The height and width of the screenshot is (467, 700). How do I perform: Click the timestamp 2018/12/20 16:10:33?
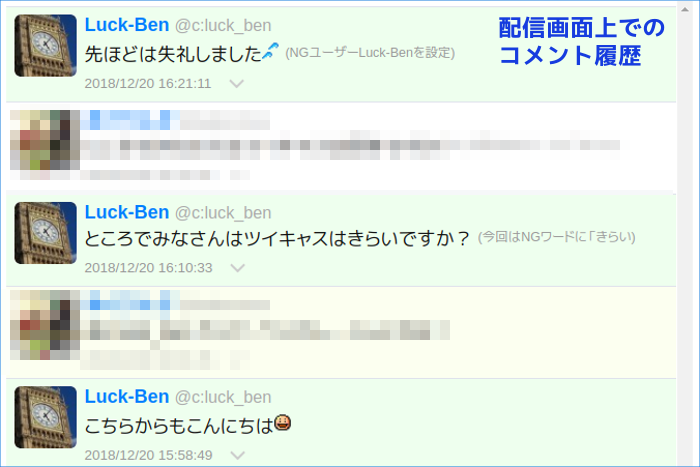(148, 268)
